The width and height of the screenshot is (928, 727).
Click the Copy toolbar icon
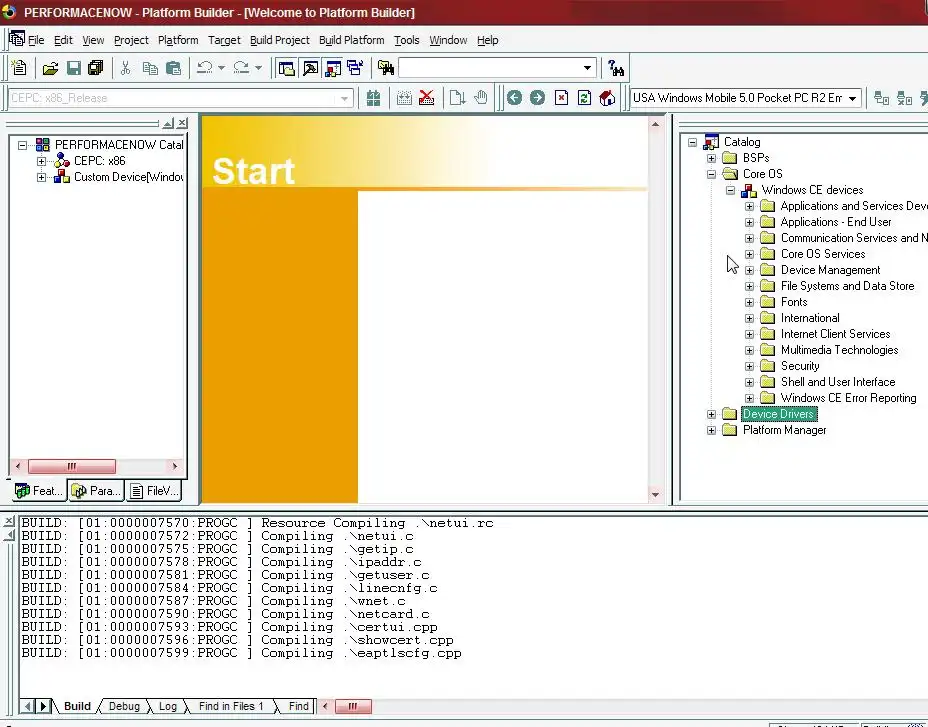[150, 68]
